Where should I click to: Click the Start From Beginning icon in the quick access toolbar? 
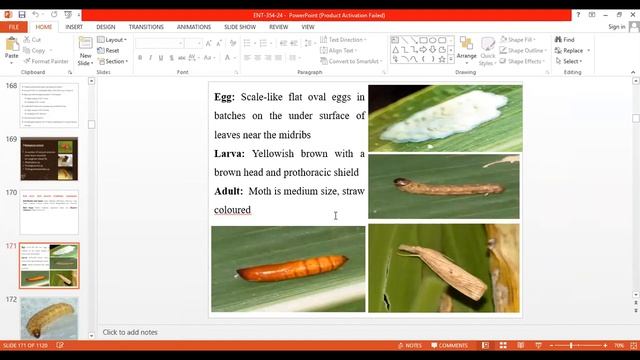click(68, 15)
